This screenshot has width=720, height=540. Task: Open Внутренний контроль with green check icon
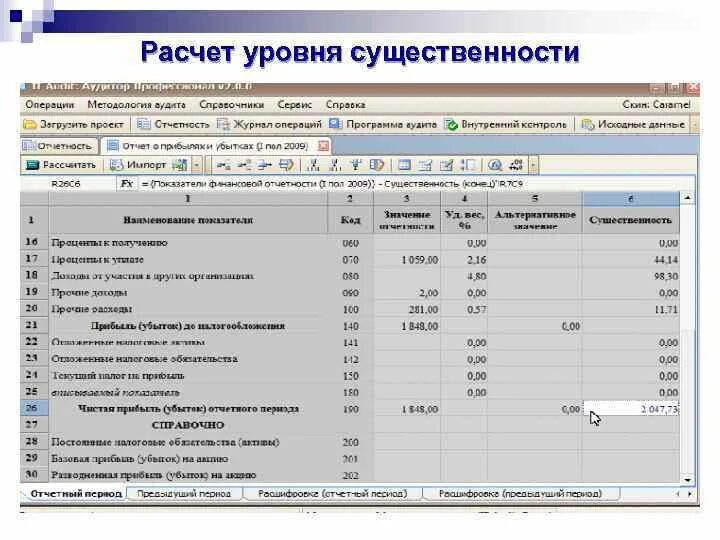click(x=506, y=124)
